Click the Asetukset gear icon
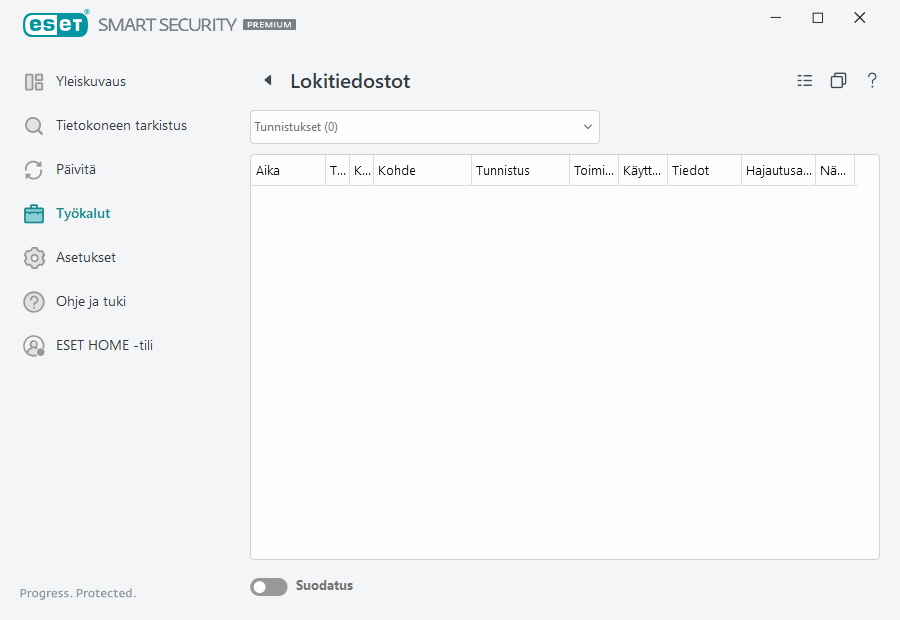 coord(34,257)
